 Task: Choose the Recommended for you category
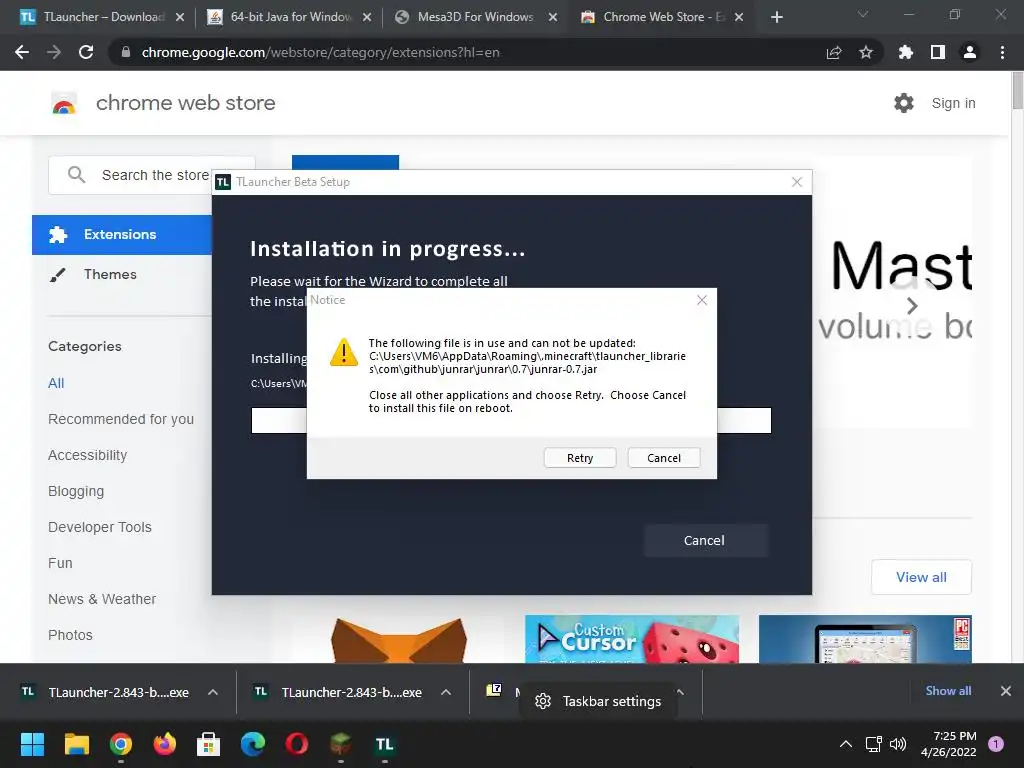click(121, 419)
